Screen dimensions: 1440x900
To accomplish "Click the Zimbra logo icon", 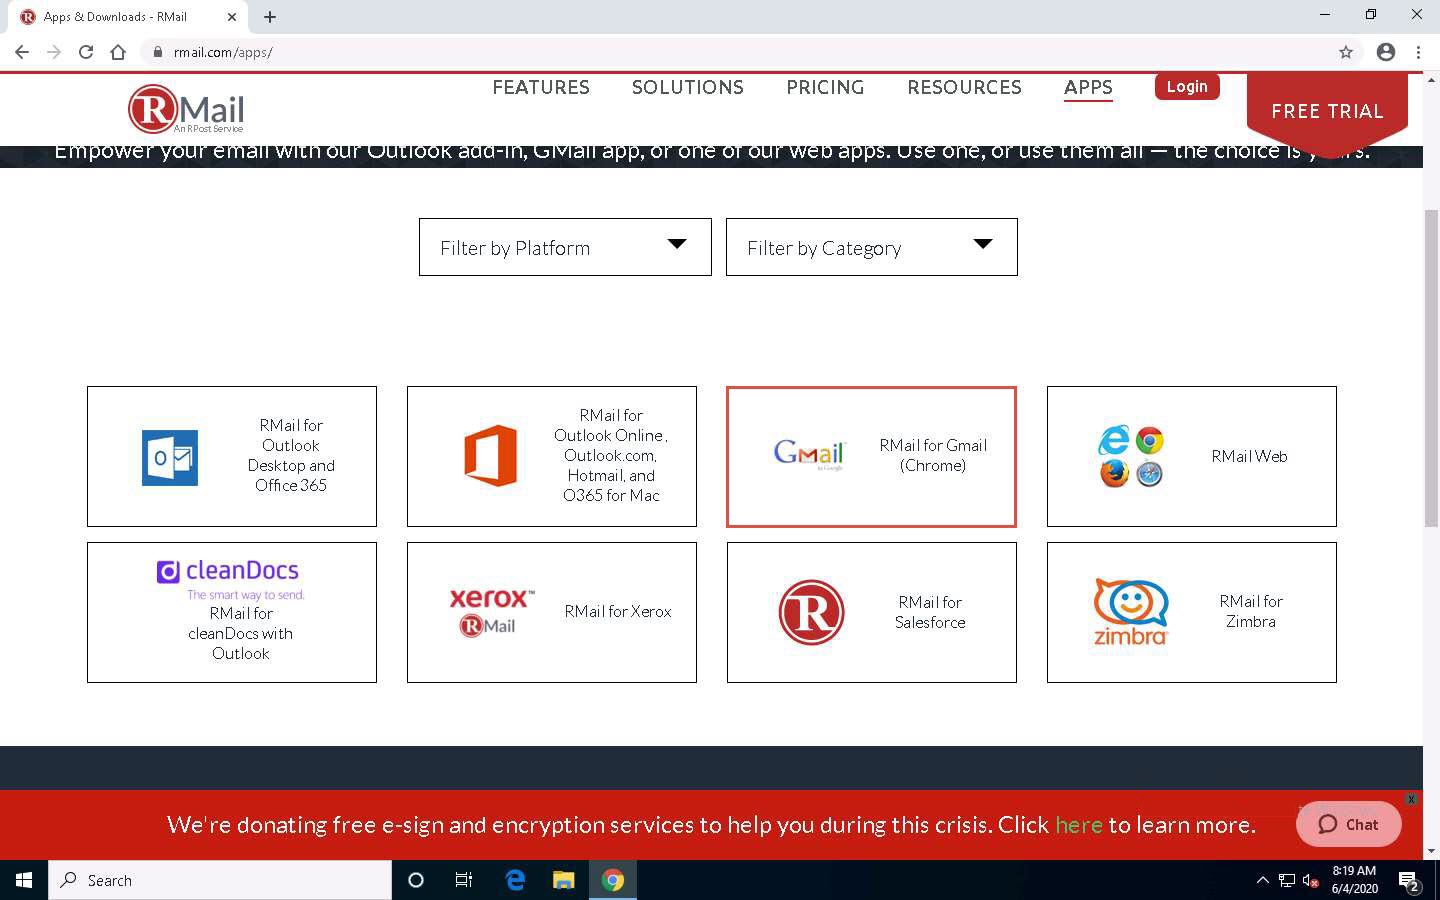I will point(1130,611).
